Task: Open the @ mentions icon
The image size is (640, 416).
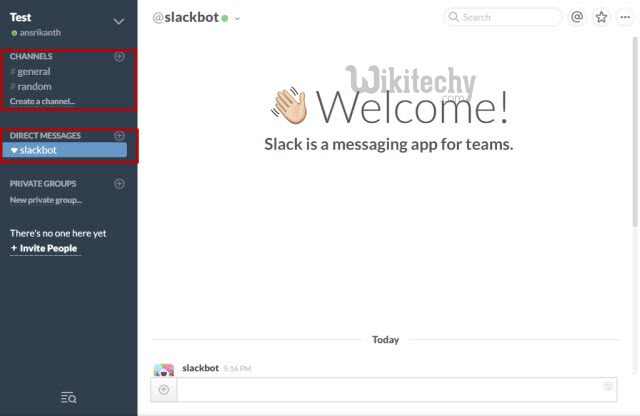Action: coord(577,17)
